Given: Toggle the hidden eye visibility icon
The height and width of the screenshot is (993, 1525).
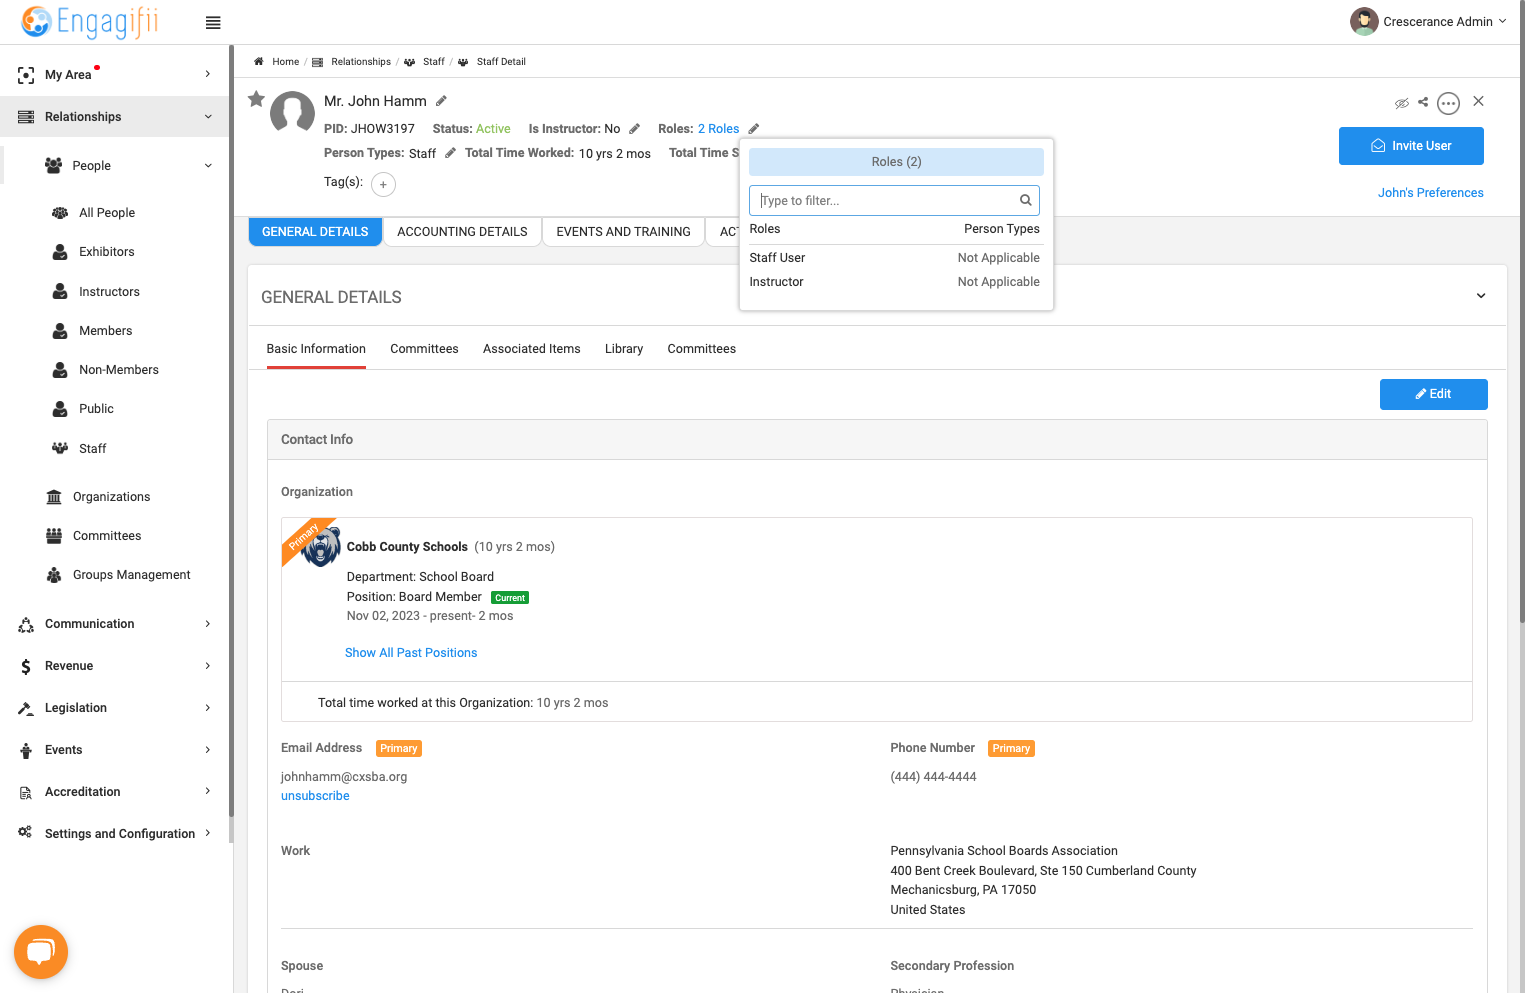Looking at the screenshot, I should [x=1402, y=103].
